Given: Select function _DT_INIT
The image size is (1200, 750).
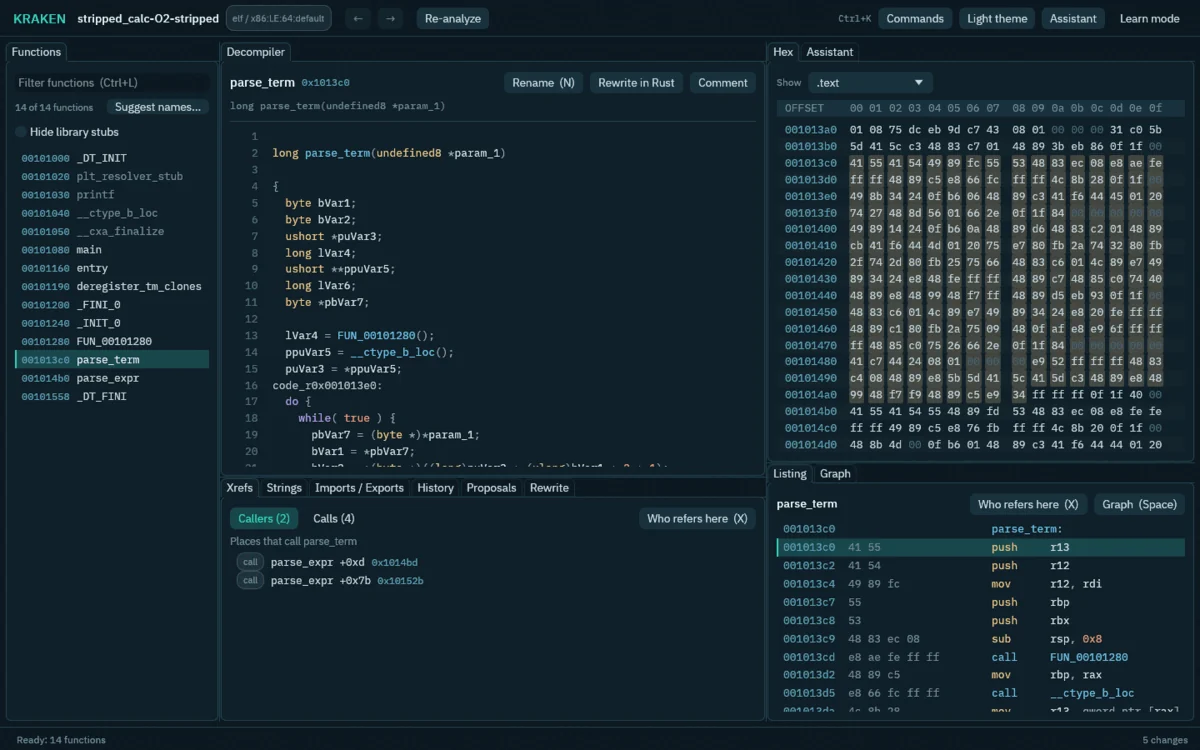Looking at the screenshot, I should pyautogui.click(x=112, y=158).
